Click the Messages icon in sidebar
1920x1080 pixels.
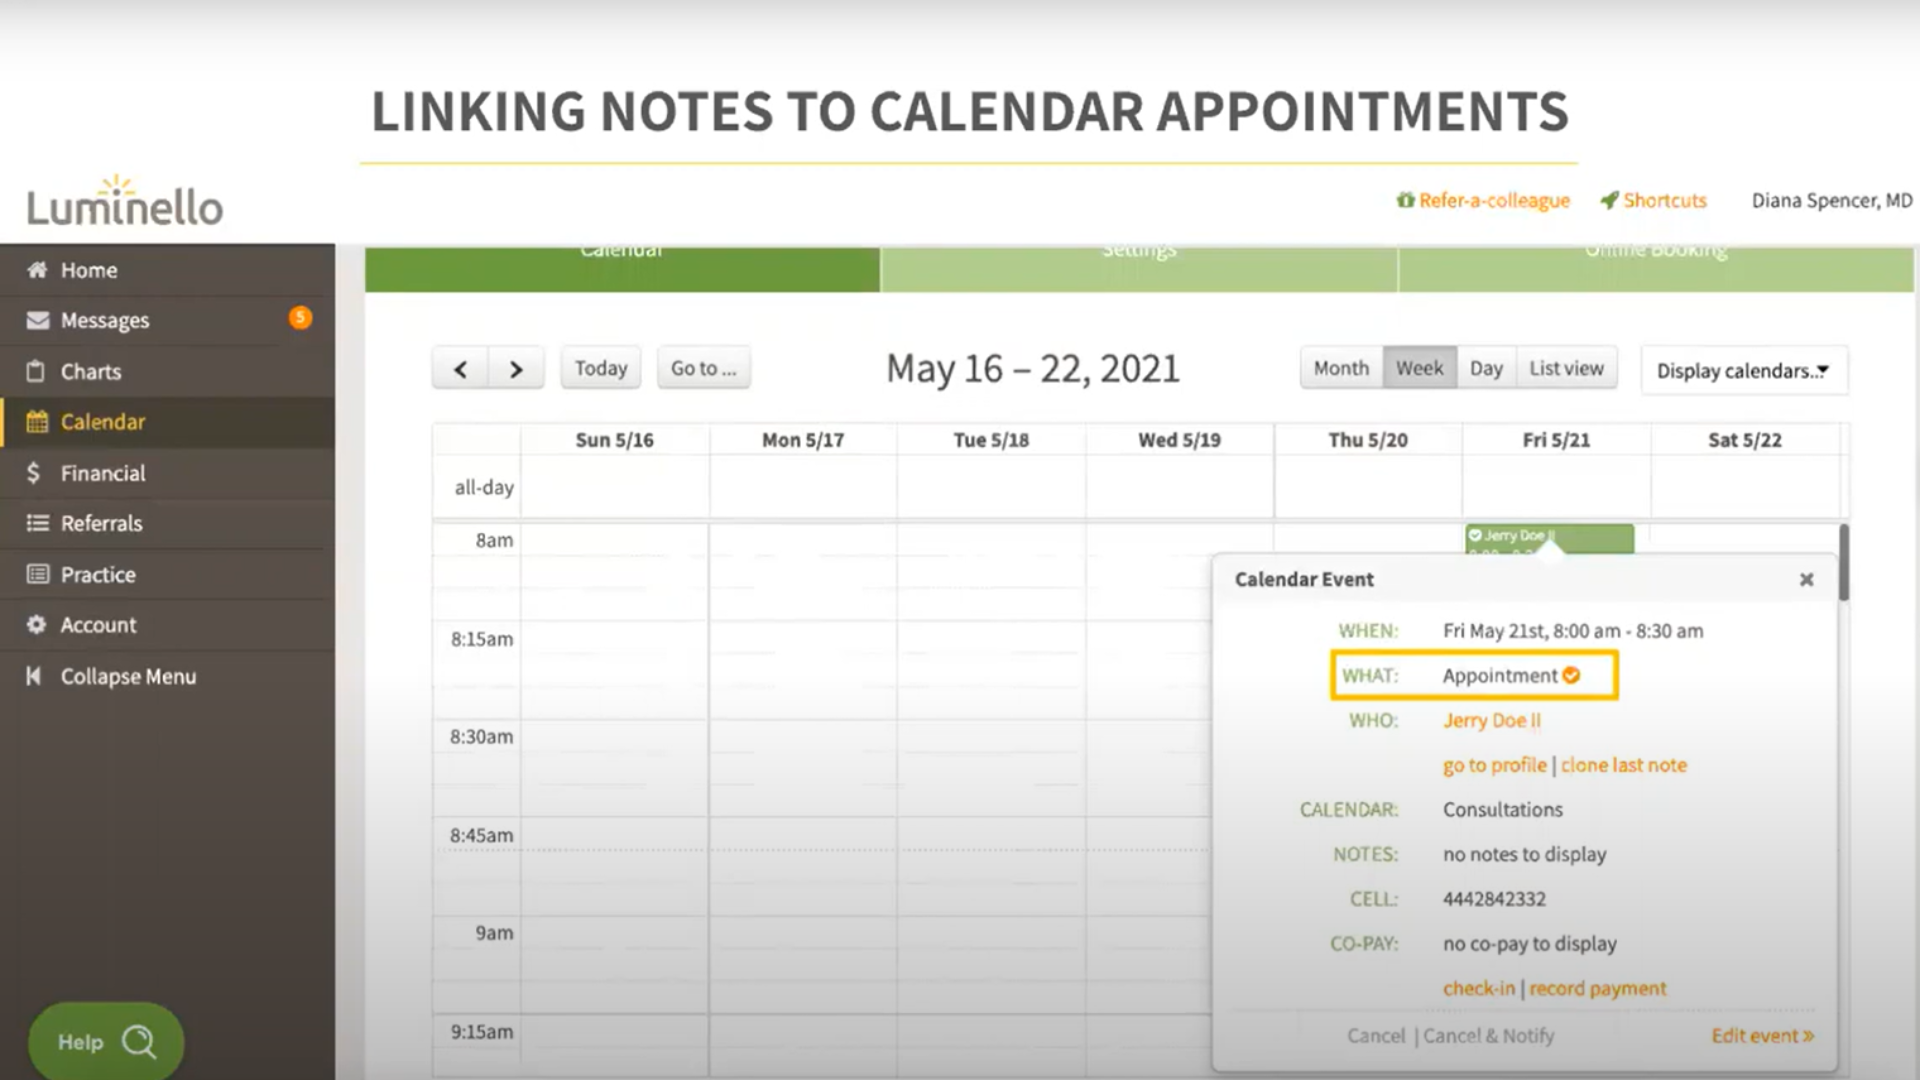pos(40,319)
